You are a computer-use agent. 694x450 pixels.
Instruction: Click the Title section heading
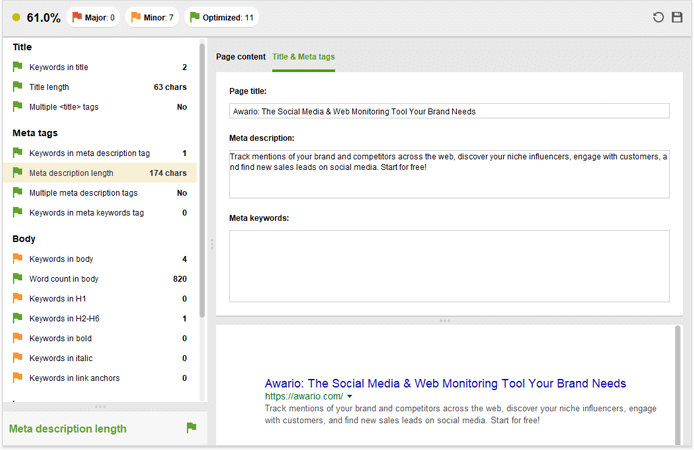22,47
